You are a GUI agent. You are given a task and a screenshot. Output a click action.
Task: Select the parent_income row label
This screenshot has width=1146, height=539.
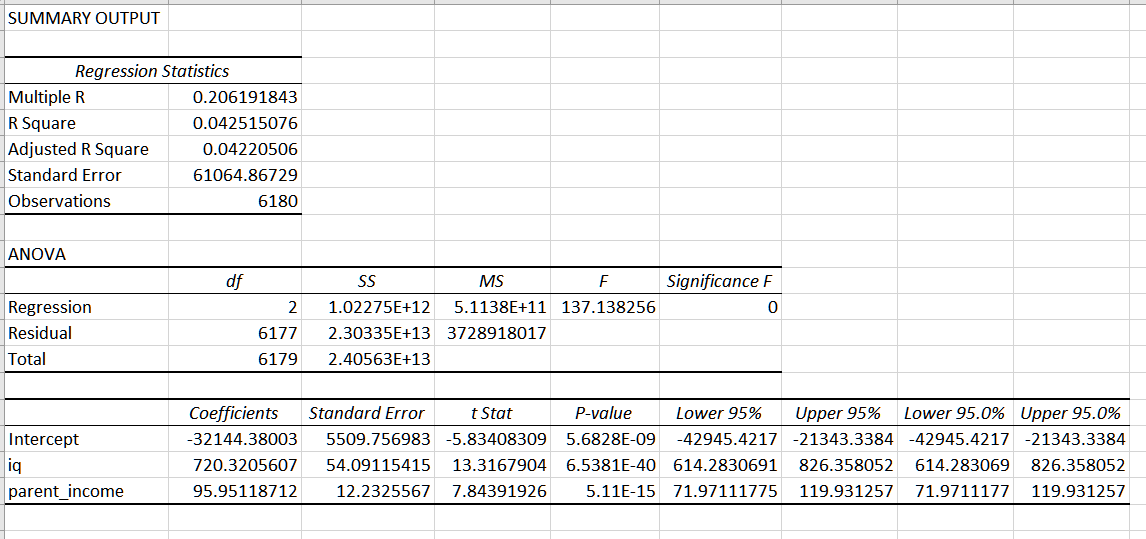pos(87,491)
